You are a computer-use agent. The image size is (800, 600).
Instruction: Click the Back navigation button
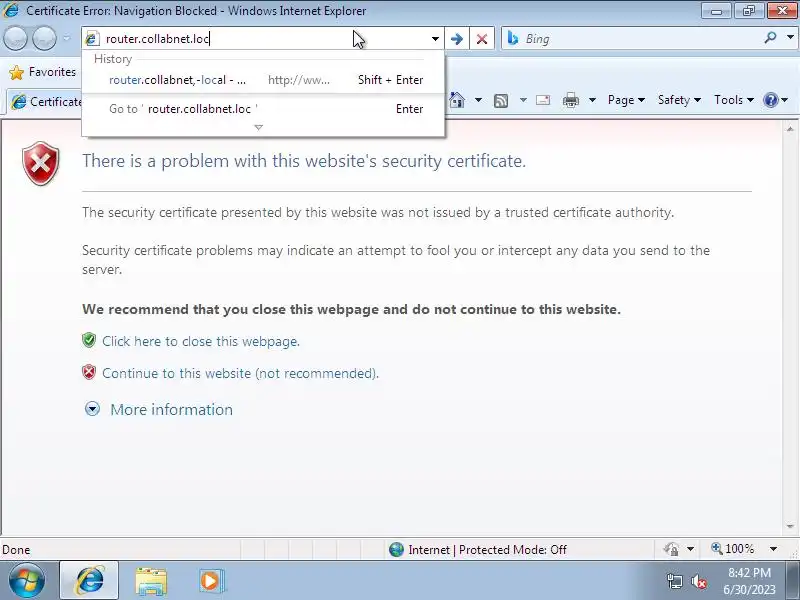15,39
